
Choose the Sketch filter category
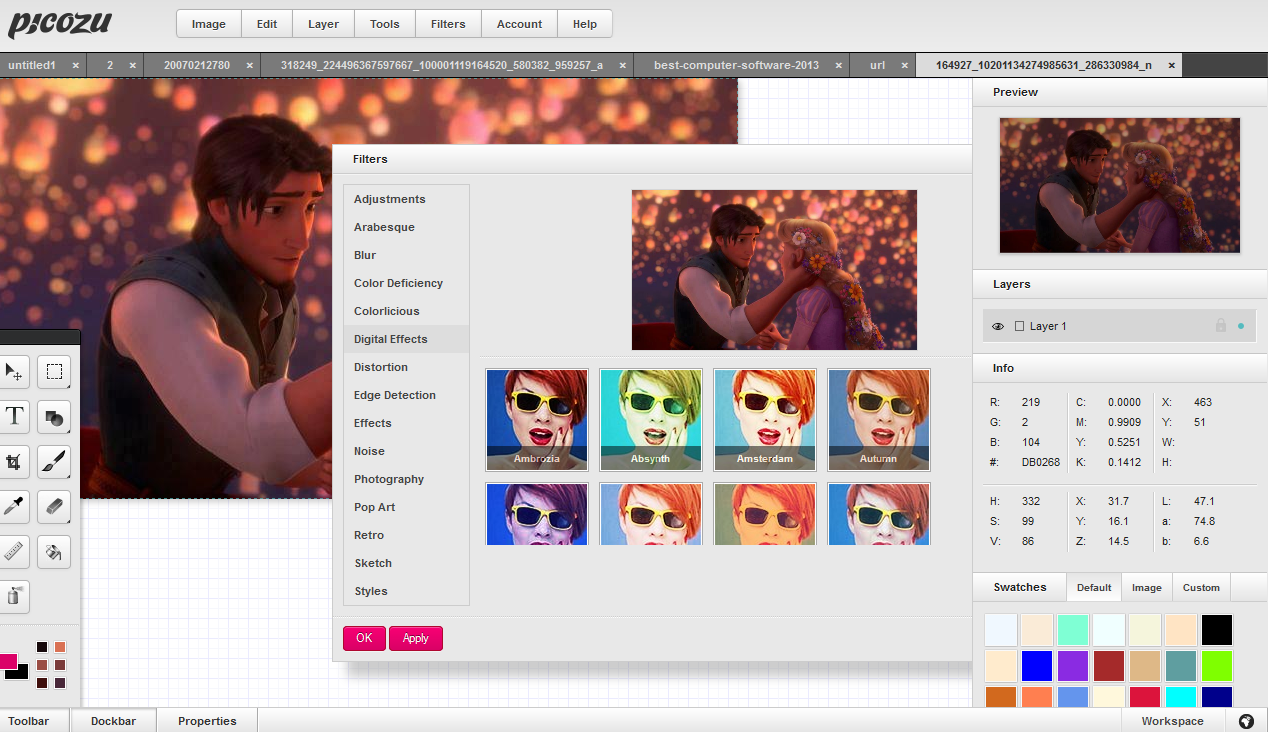click(x=406, y=563)
